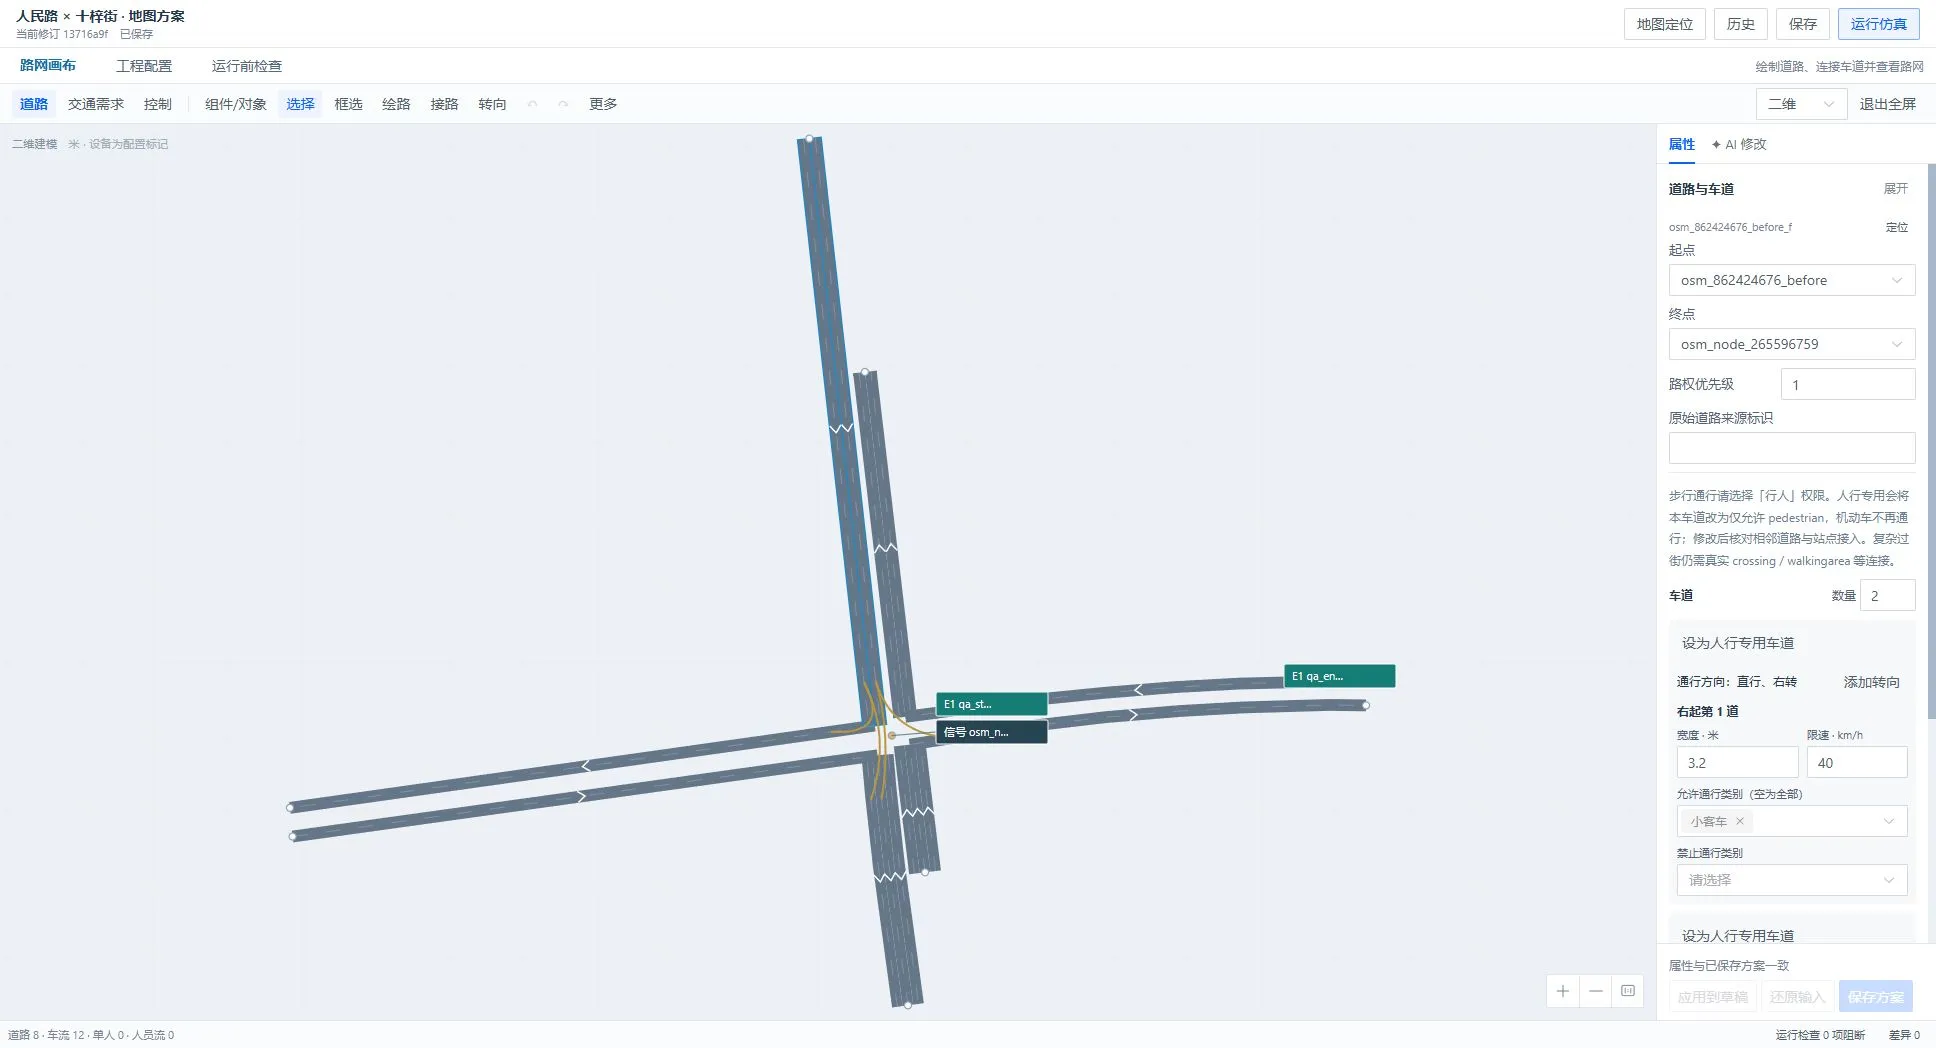Image resolution: width=1936 pixels, height=1048 pixels.
Task: Open the 起点 osm_862424676_before dropdown
Action: 1792,280
